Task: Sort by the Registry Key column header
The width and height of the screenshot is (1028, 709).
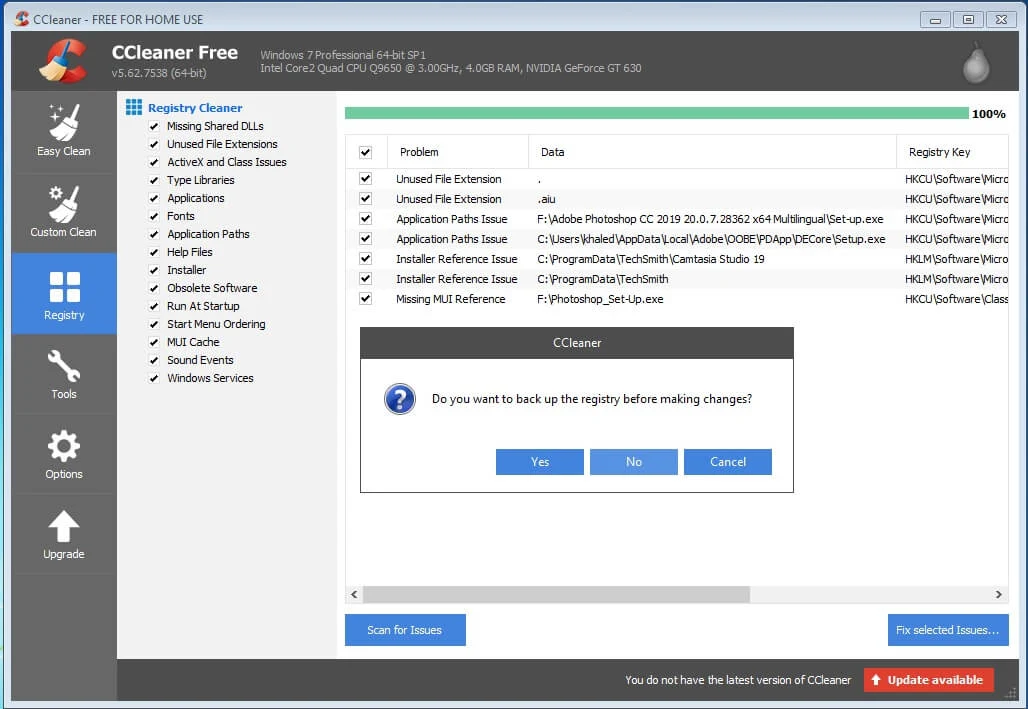Action: 952,152
